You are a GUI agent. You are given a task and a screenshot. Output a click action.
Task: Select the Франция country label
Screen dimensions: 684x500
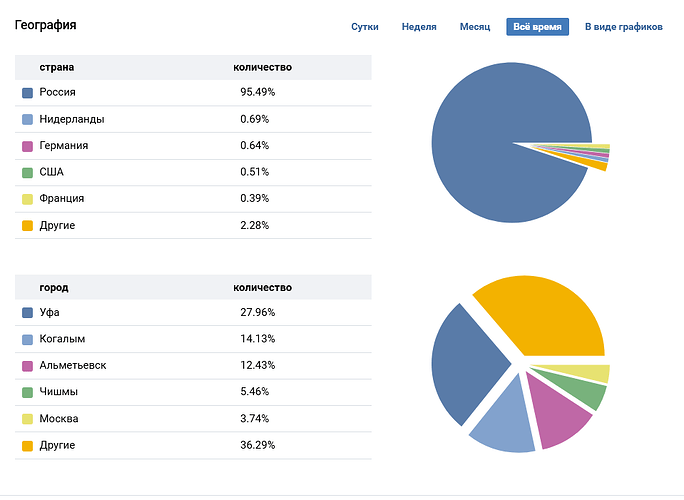tap(62, 199)
